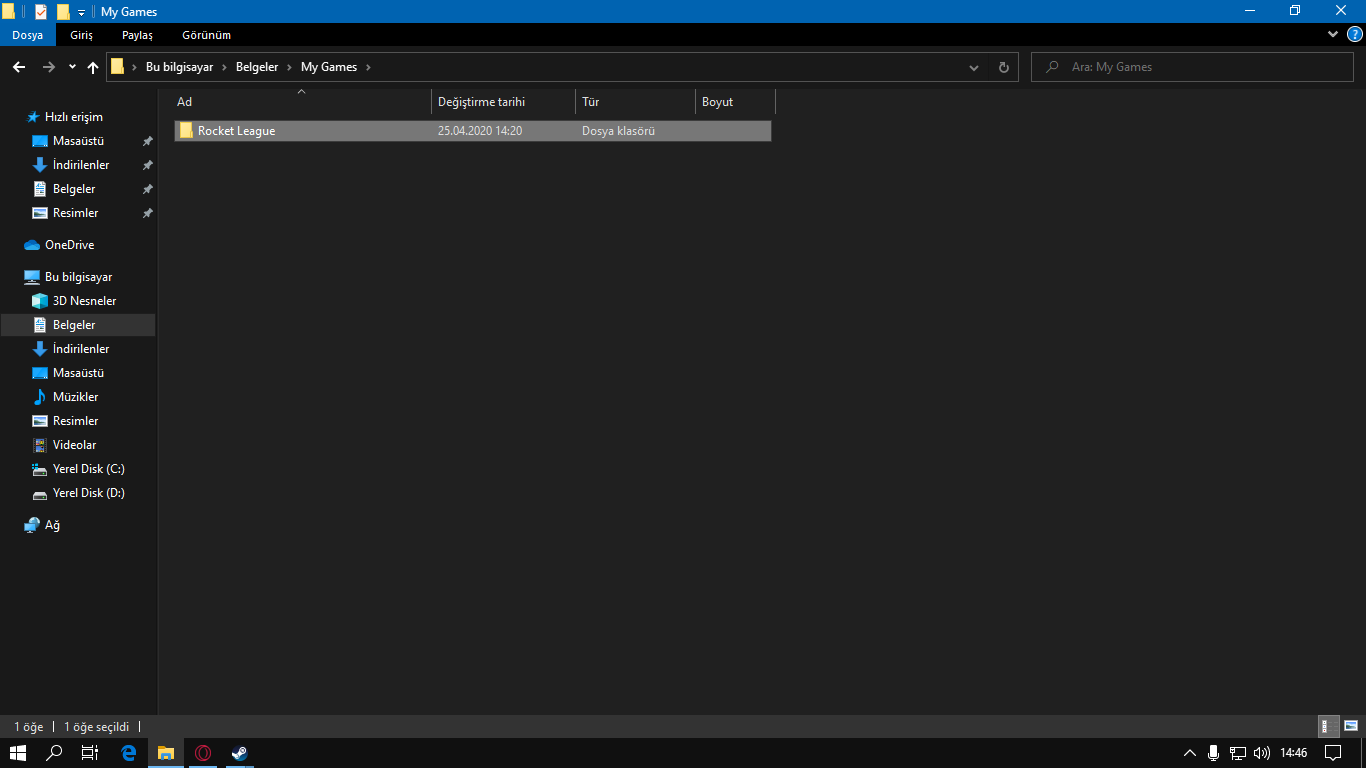This screenshot has width=1366, height=768.
Task: Open Task View from the taskbar
Action: click(x=90, y=753)
